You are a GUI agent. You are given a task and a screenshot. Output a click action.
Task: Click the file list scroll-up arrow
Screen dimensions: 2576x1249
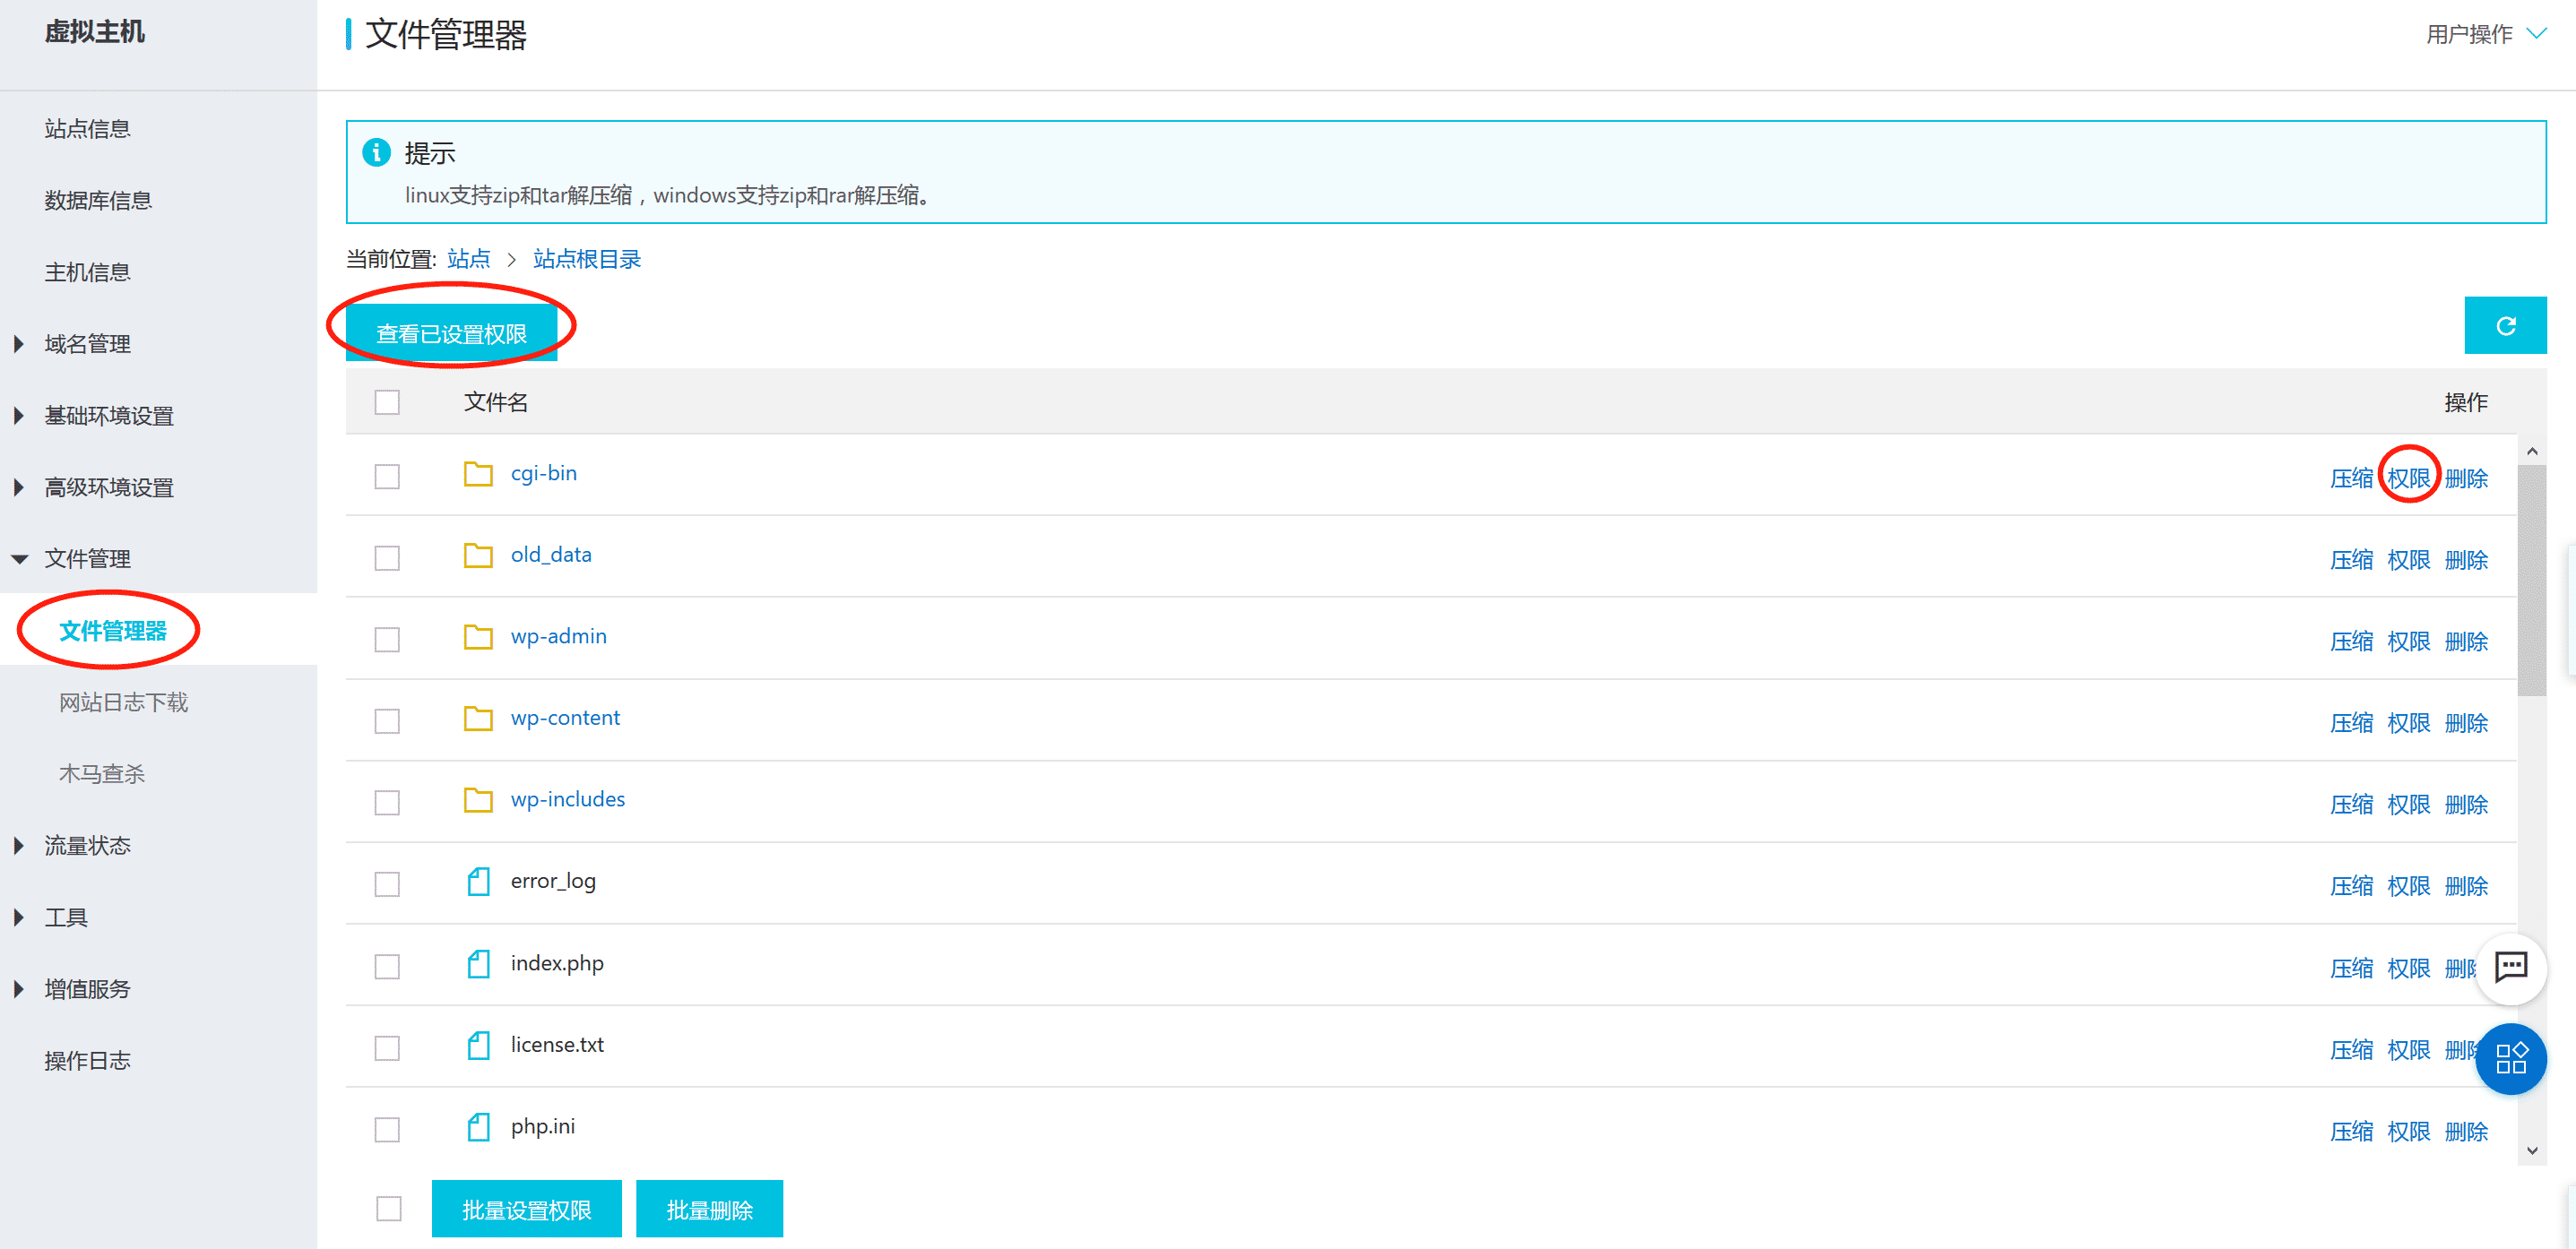(2532, 451)
